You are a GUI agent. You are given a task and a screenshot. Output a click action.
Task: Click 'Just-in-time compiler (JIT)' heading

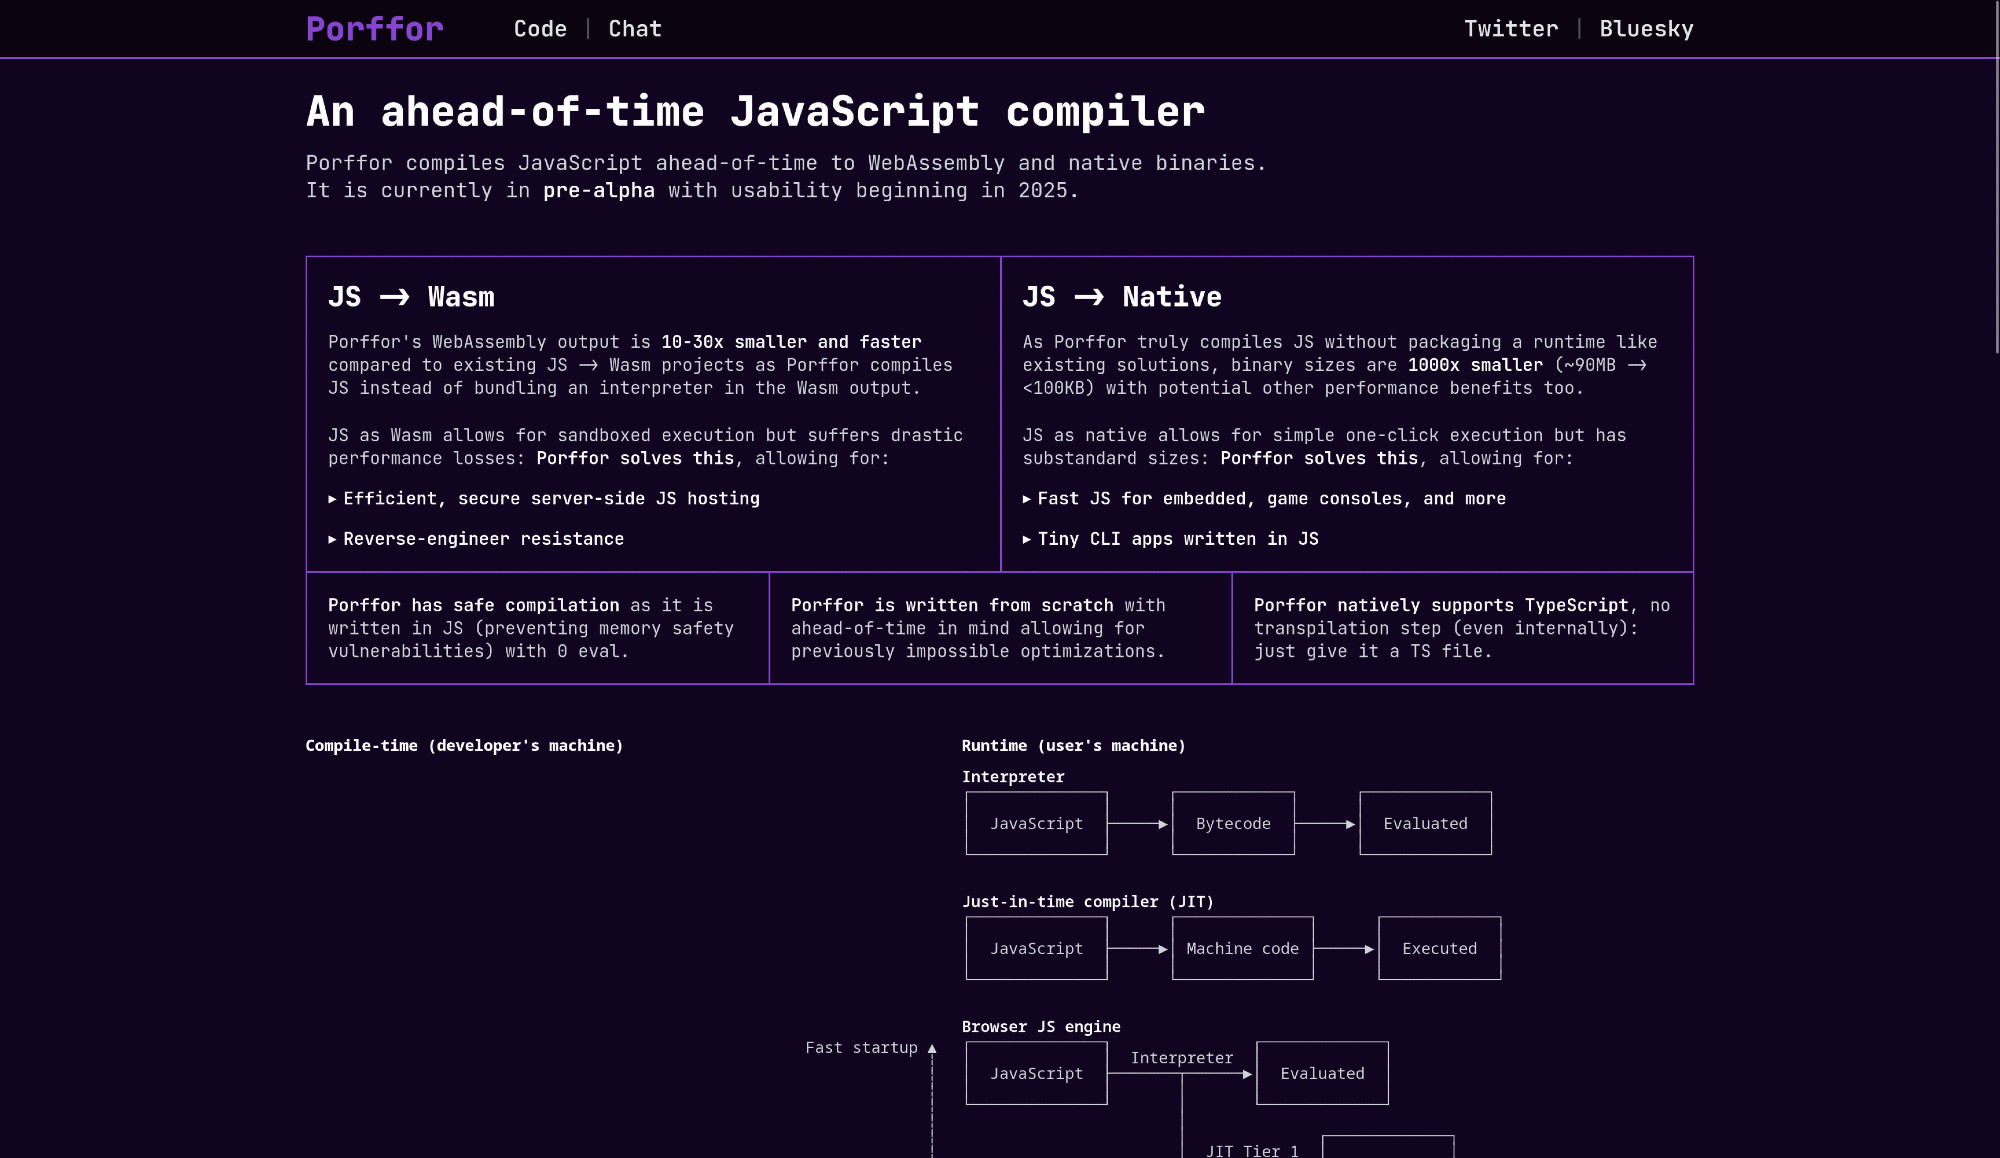tap(1088, 902)
